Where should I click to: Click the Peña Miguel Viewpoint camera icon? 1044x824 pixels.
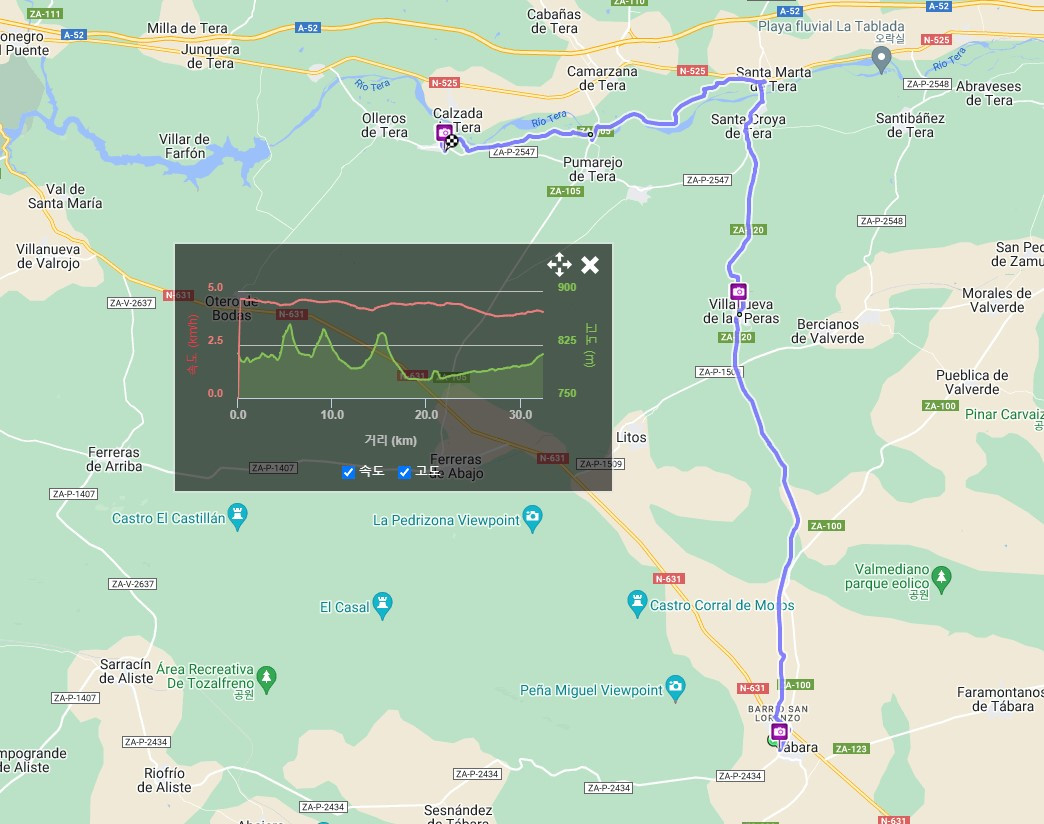point(675,688)
